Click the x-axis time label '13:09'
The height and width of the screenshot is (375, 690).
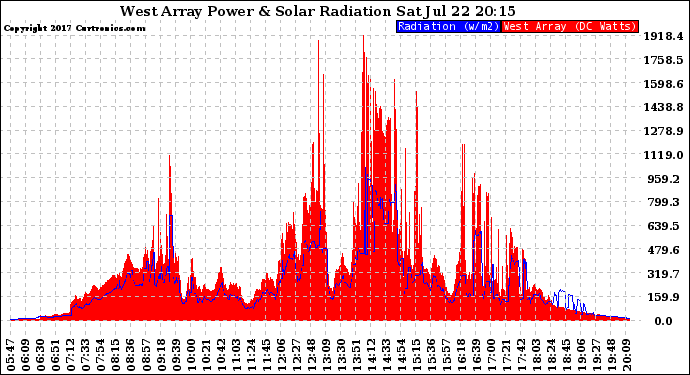(326, 355)
